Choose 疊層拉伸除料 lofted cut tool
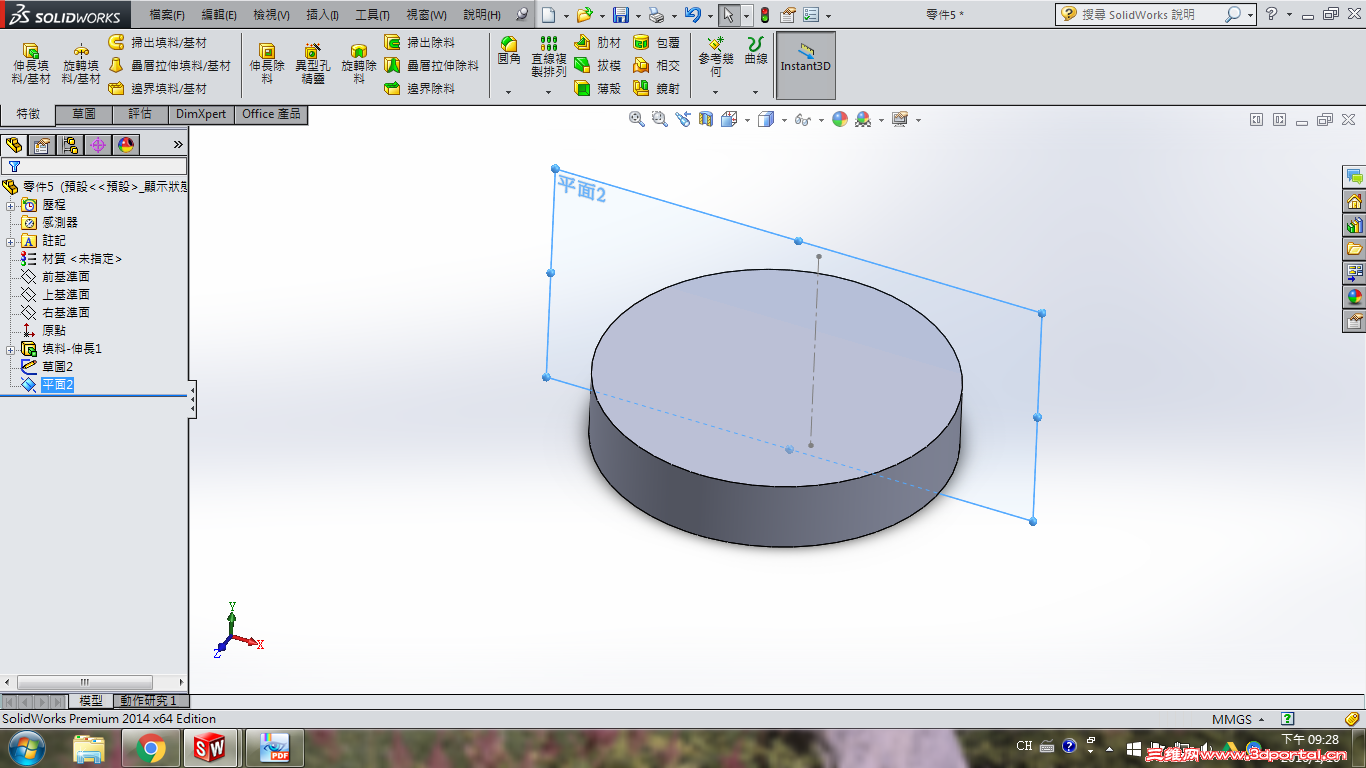This screenshot has width=1366, height=768. [x=431, y=66]
